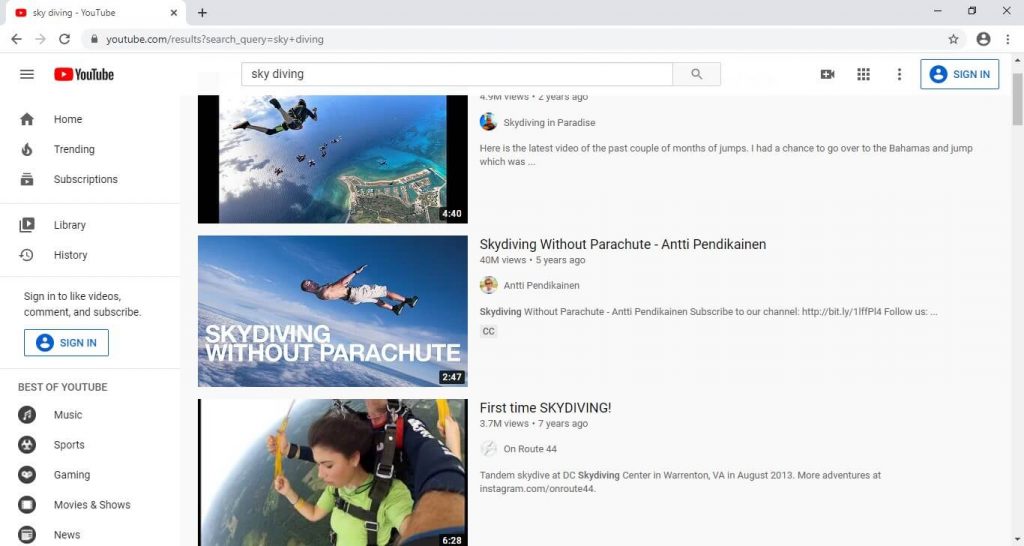Click Skydiving in Paradise channel avatar

point(488,122)
